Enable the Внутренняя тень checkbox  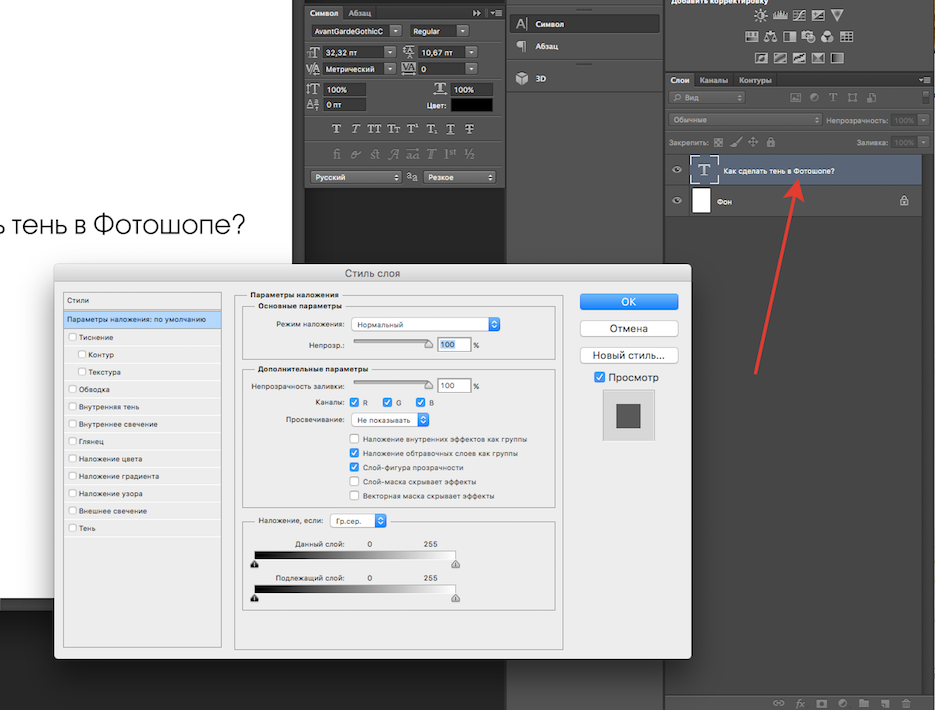click(72, 406)
